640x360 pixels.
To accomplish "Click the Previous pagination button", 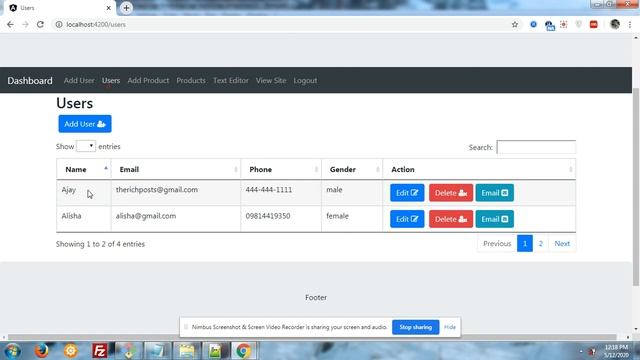I will click(x=497, y=243).
